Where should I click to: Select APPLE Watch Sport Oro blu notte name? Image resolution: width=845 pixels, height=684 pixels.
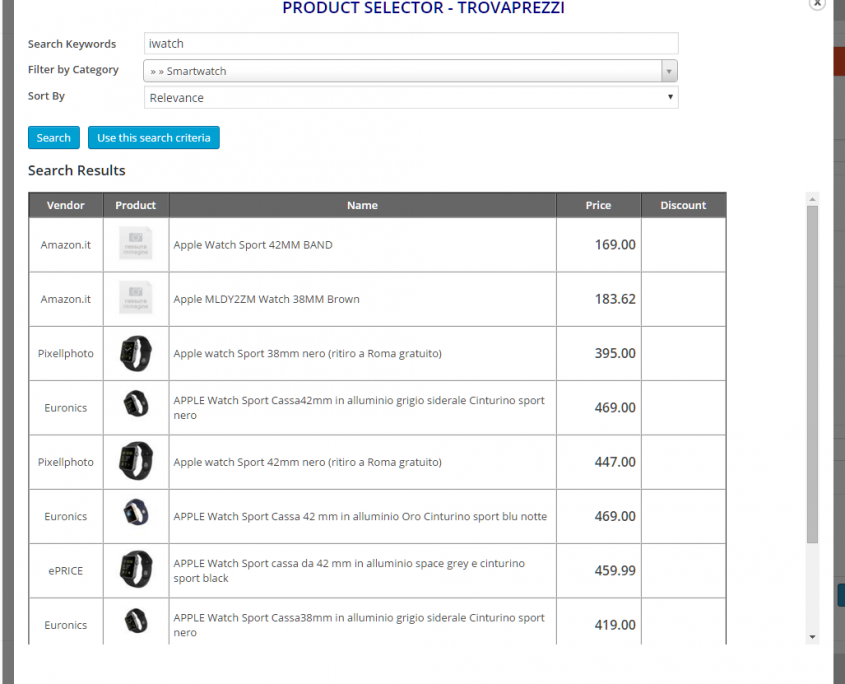click(x=360, y=516)
